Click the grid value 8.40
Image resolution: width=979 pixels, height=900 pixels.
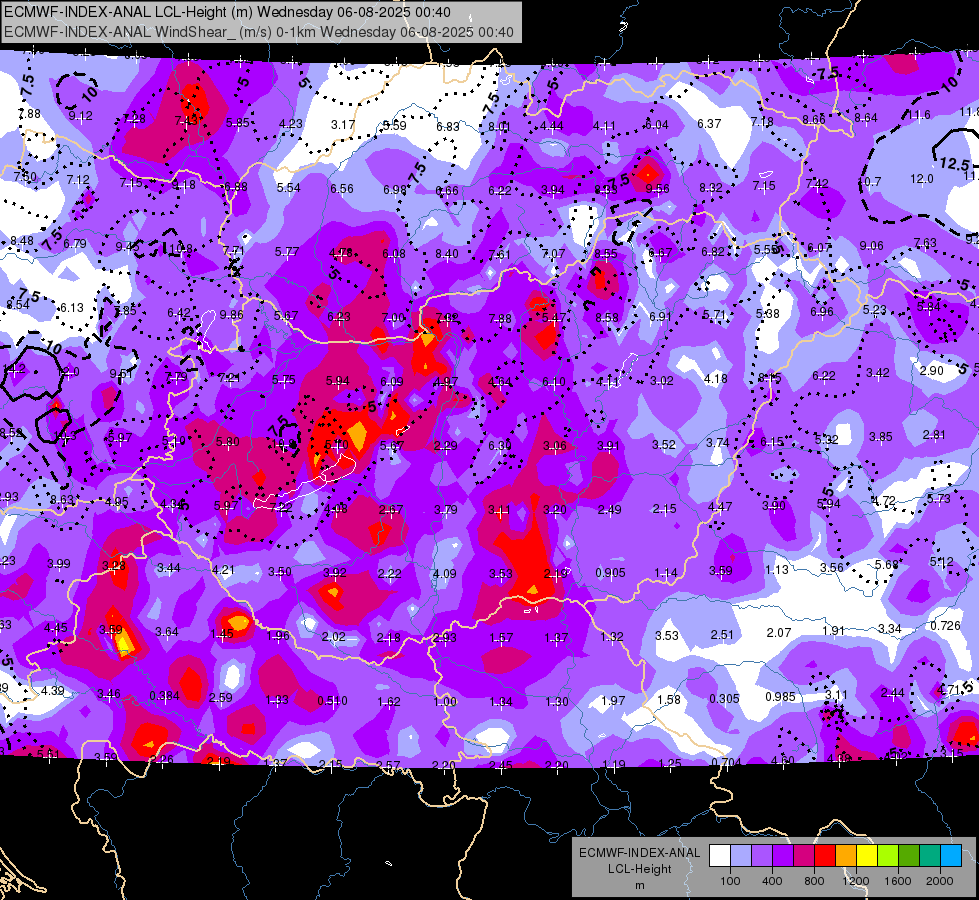coord(446,254)
